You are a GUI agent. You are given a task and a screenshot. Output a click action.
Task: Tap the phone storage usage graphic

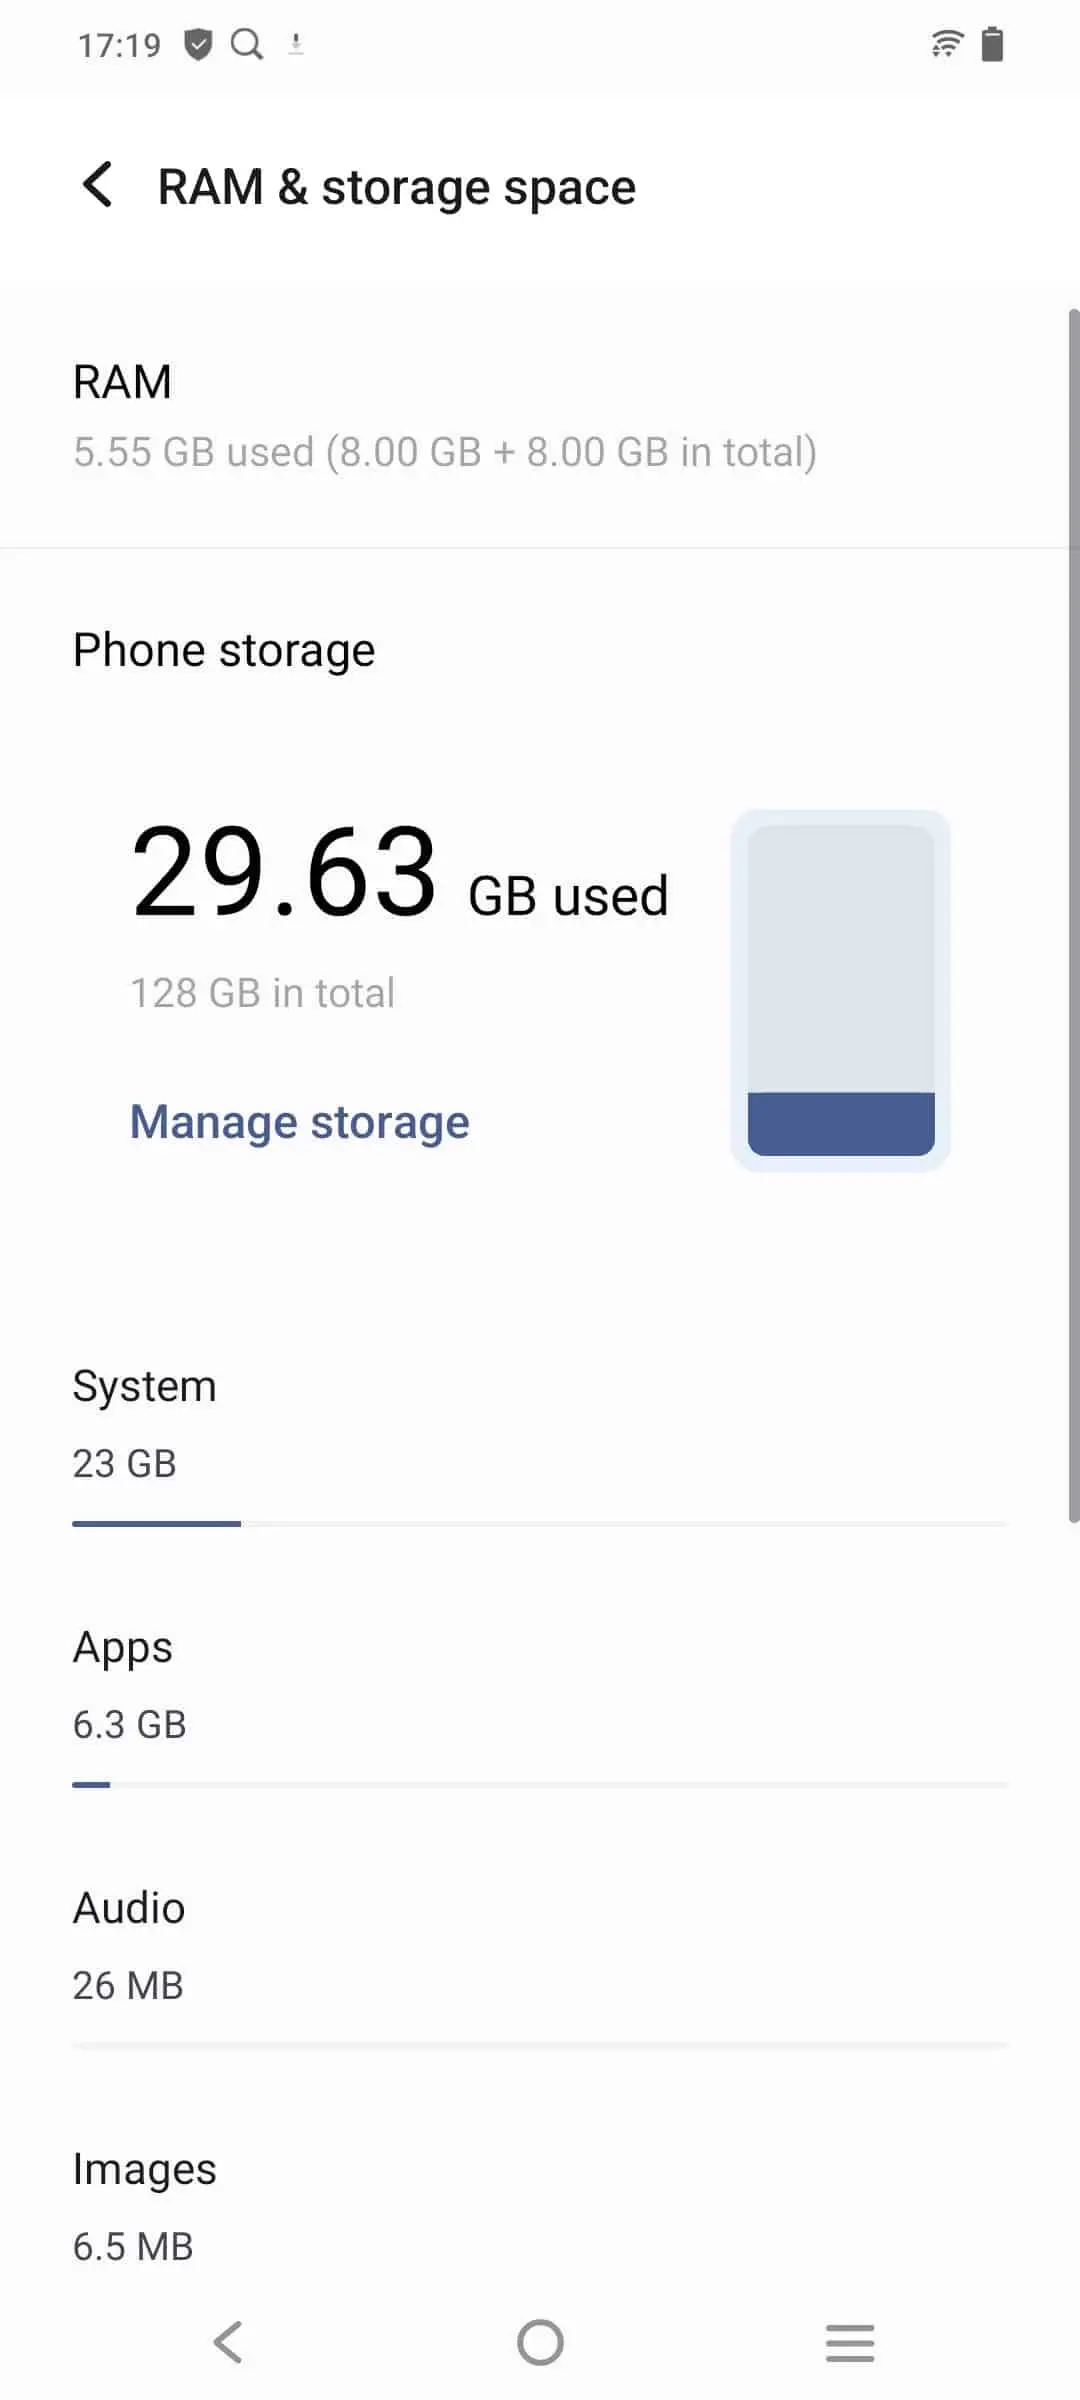coord(841,990)
